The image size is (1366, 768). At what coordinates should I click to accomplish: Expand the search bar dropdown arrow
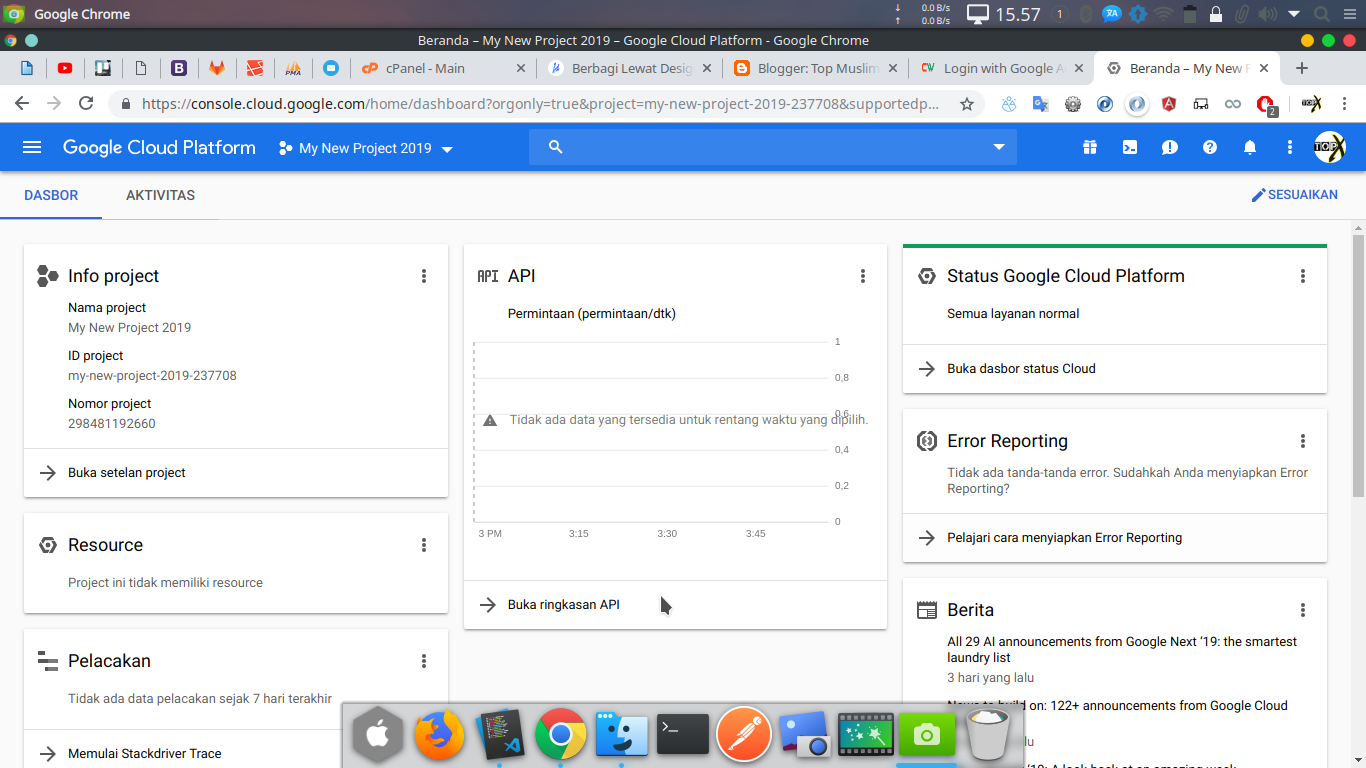click(997, 148)
